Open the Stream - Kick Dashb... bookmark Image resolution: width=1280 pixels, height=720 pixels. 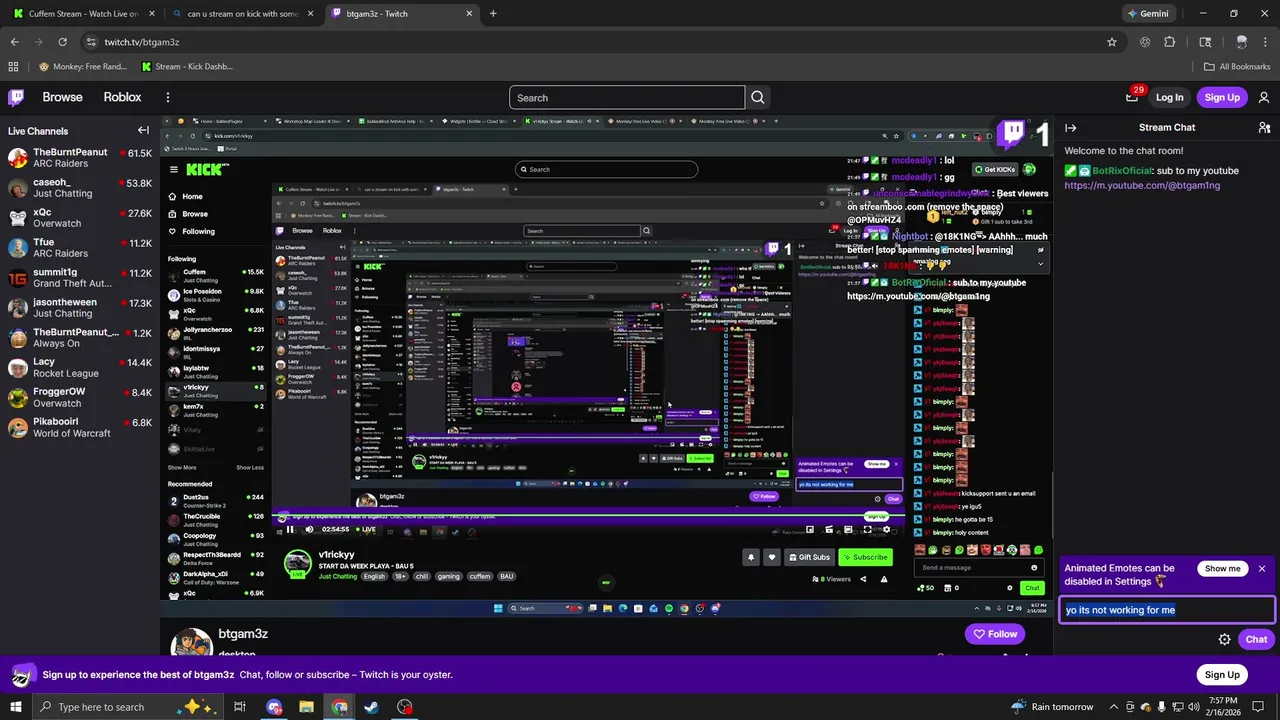(187, 67)
